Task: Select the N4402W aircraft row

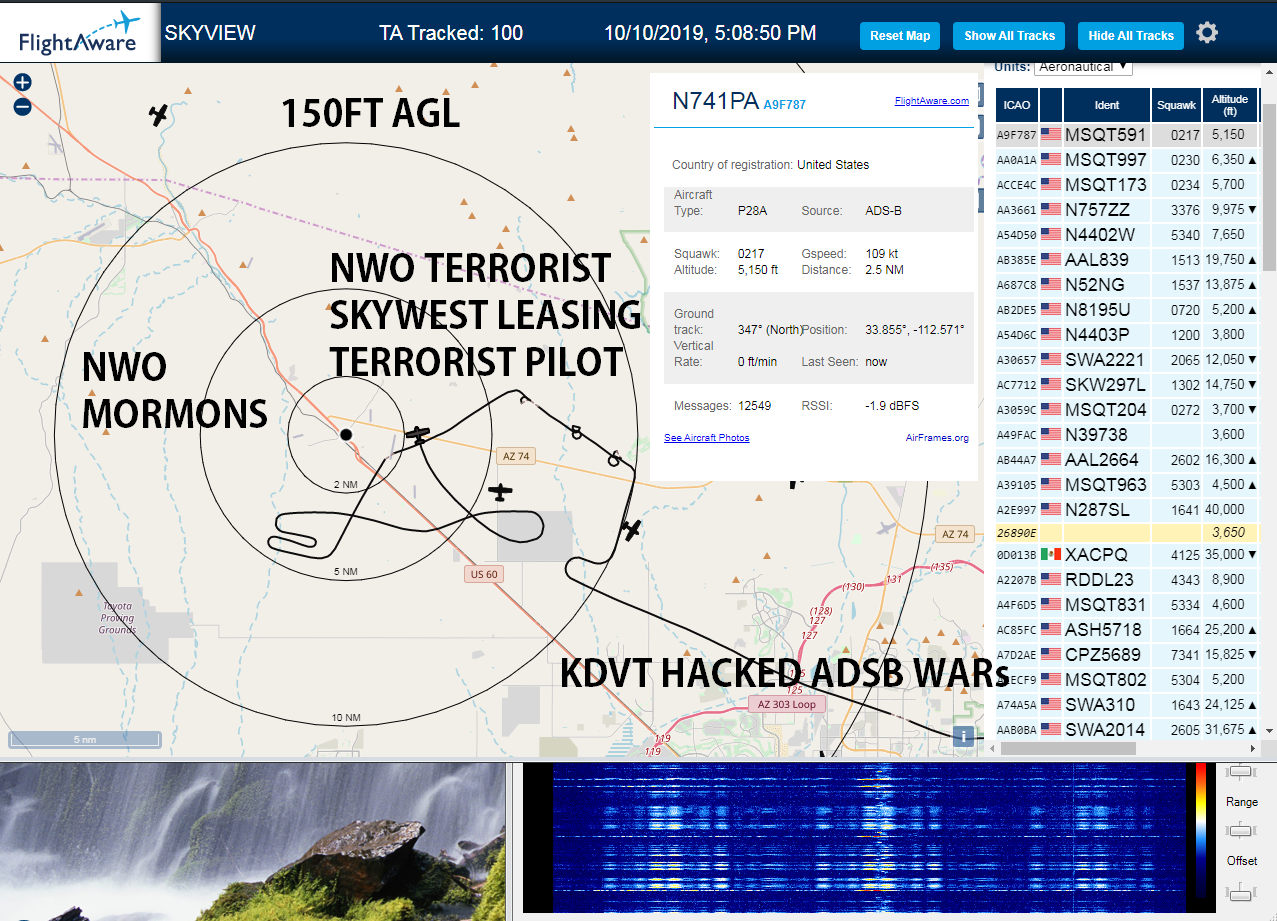Action: click(x=1127, y=234)
